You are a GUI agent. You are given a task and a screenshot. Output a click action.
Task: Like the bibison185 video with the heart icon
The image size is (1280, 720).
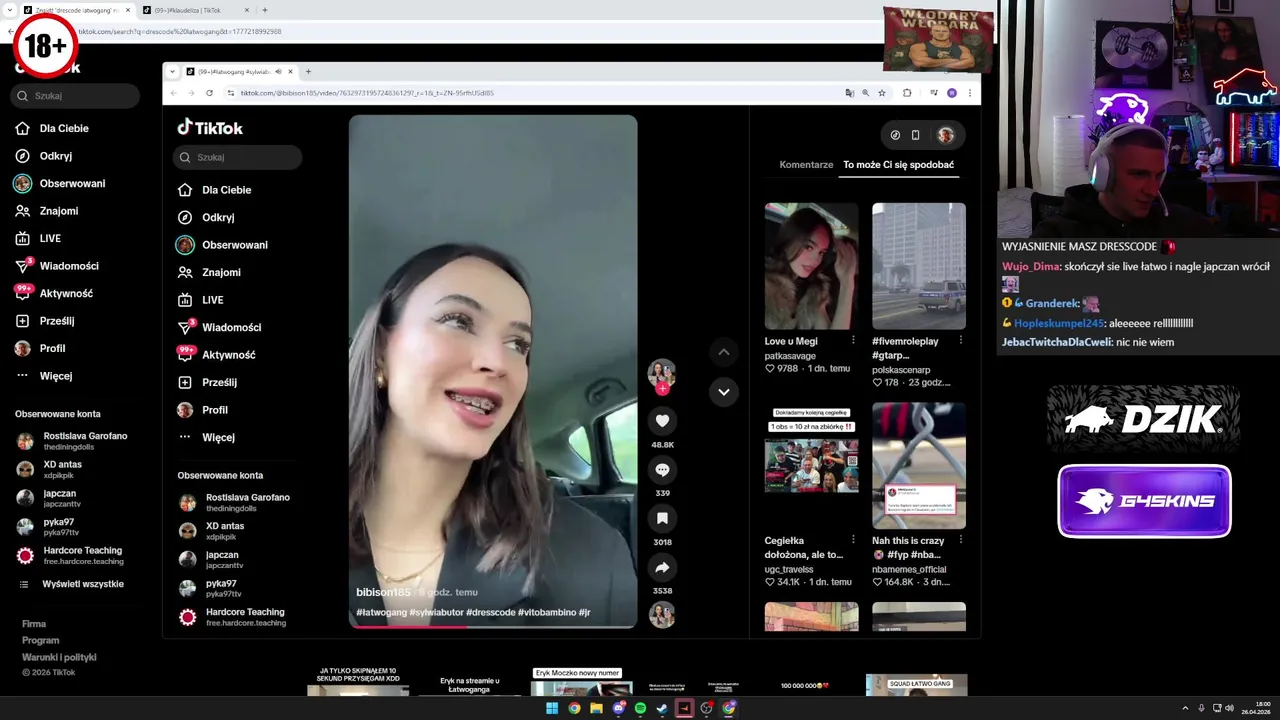tap(662, 421)
